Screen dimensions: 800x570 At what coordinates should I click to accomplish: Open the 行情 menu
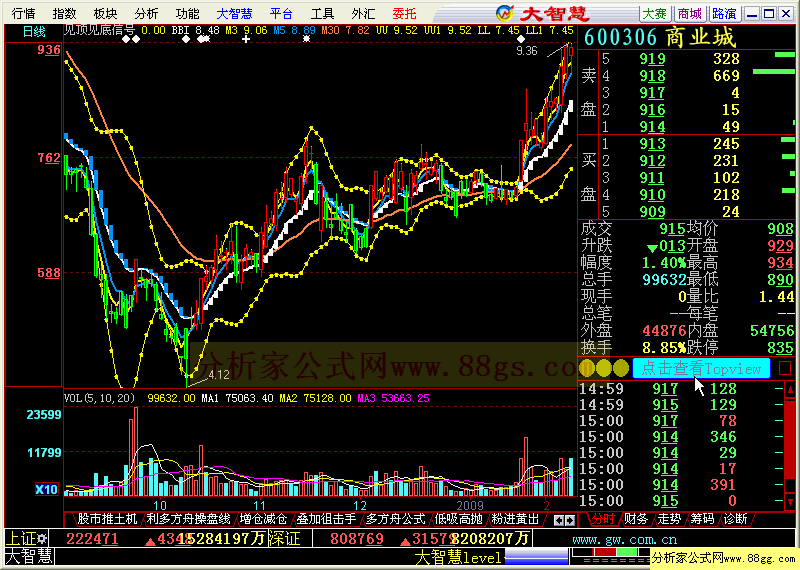coord(23,13)
